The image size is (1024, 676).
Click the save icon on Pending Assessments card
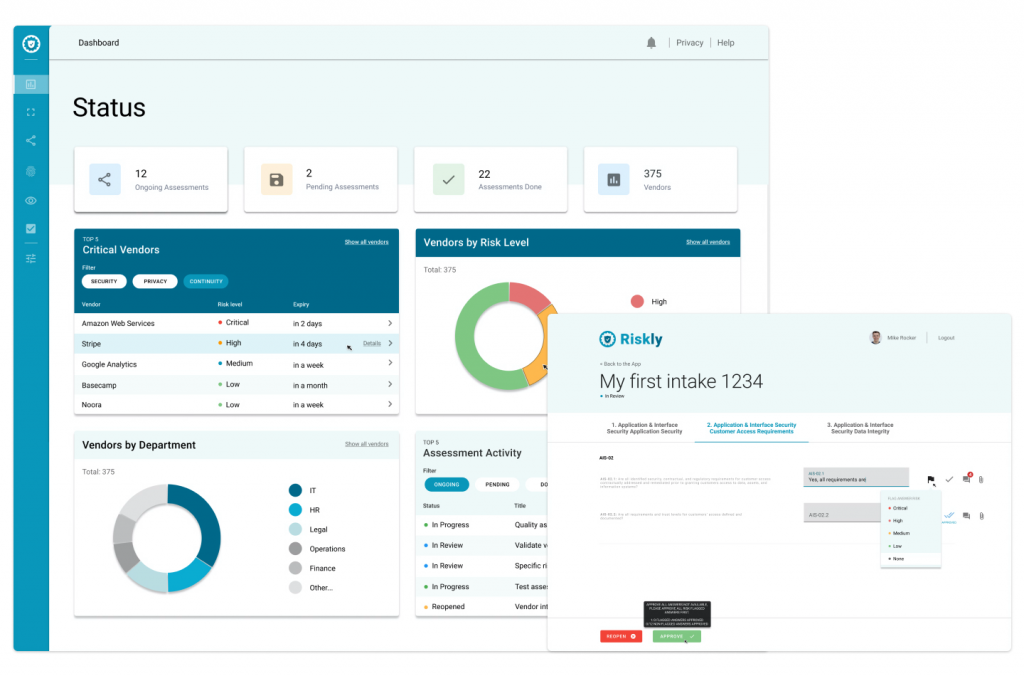[x=276, y=180]
